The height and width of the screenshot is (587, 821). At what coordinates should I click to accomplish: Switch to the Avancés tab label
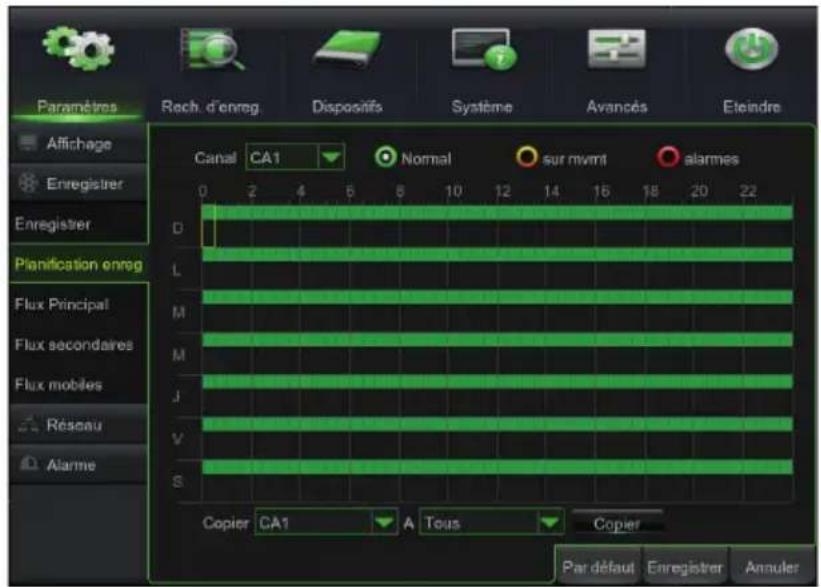(617, 107)
